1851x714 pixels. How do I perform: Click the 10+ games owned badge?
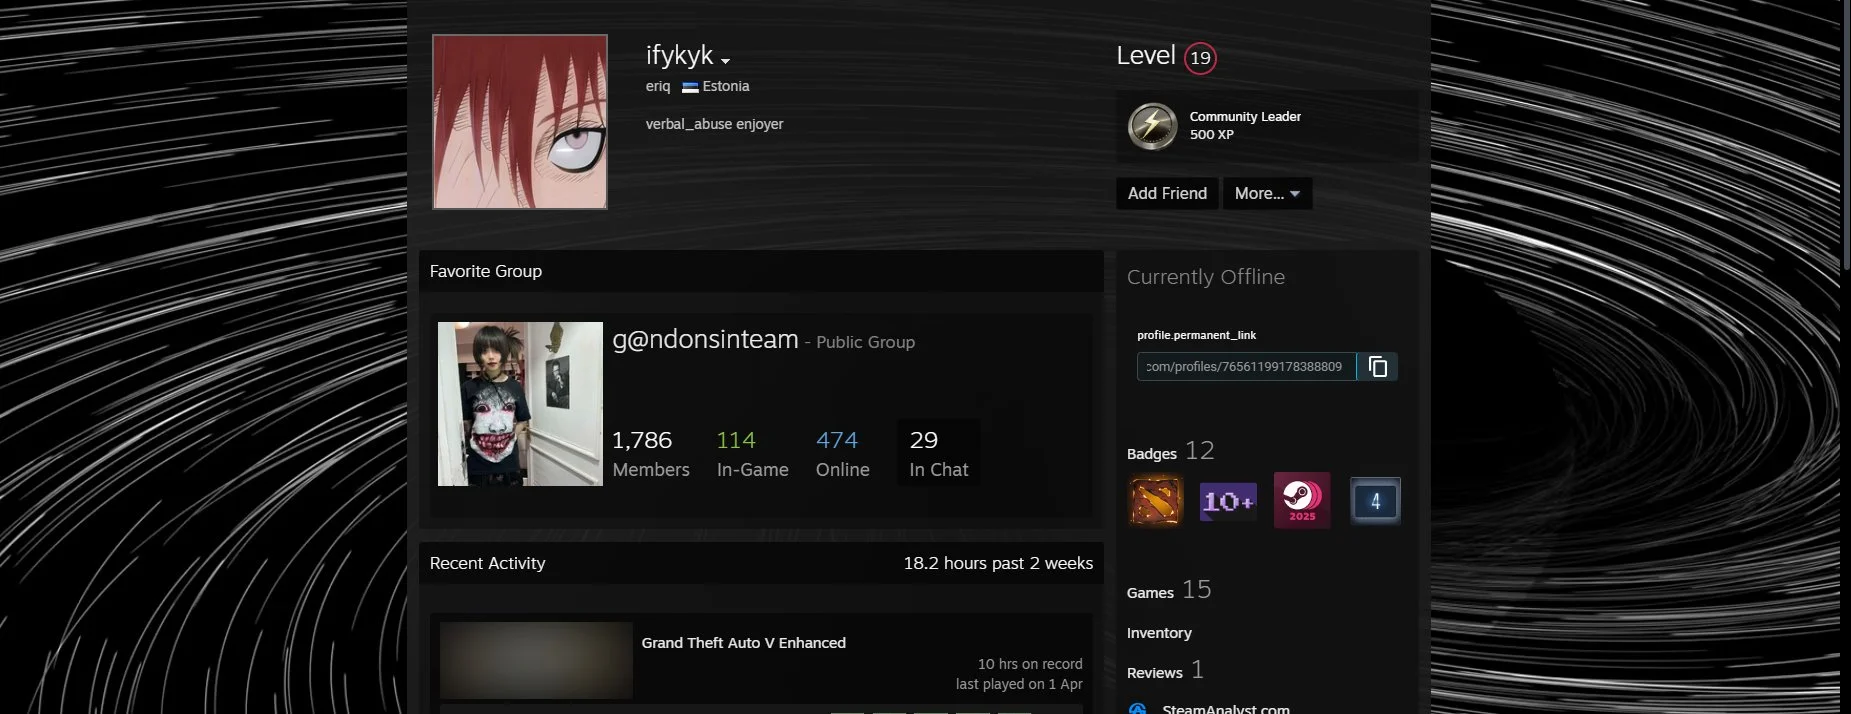coord(1228,501)
